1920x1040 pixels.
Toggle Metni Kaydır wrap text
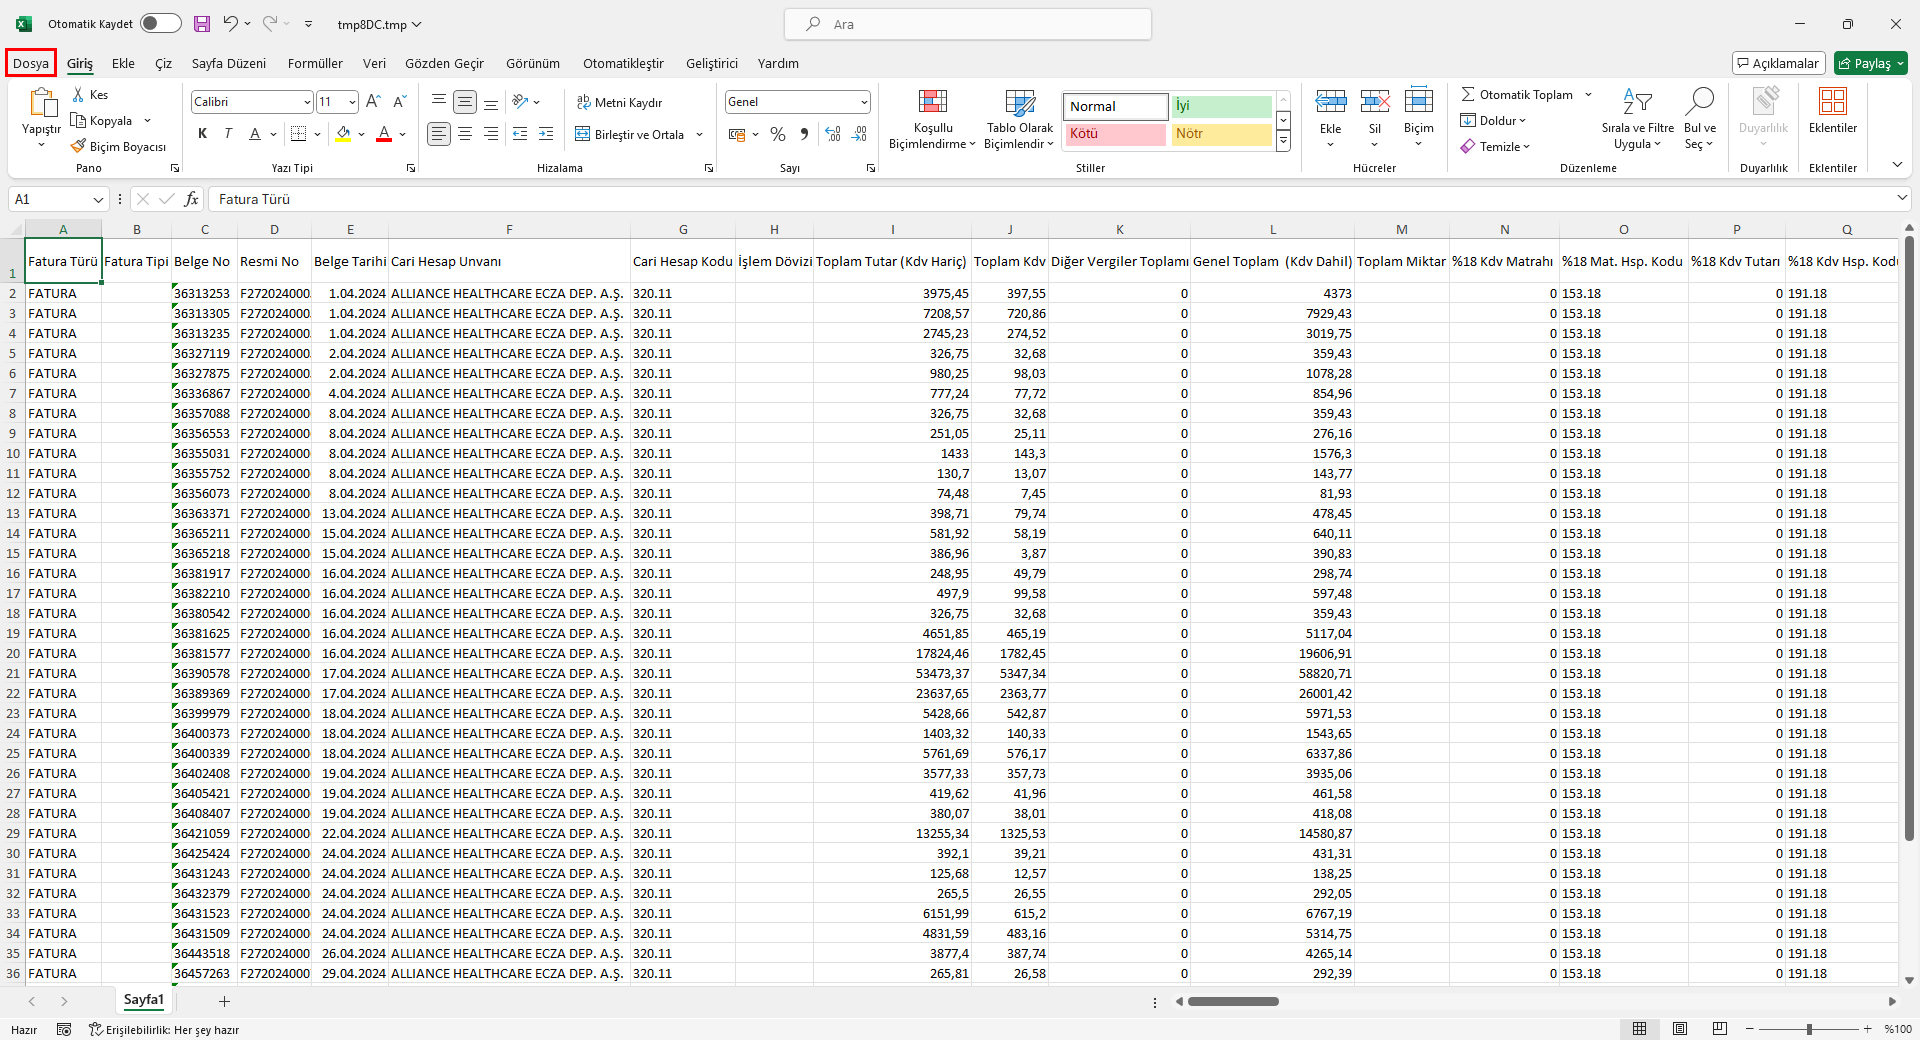619,102
